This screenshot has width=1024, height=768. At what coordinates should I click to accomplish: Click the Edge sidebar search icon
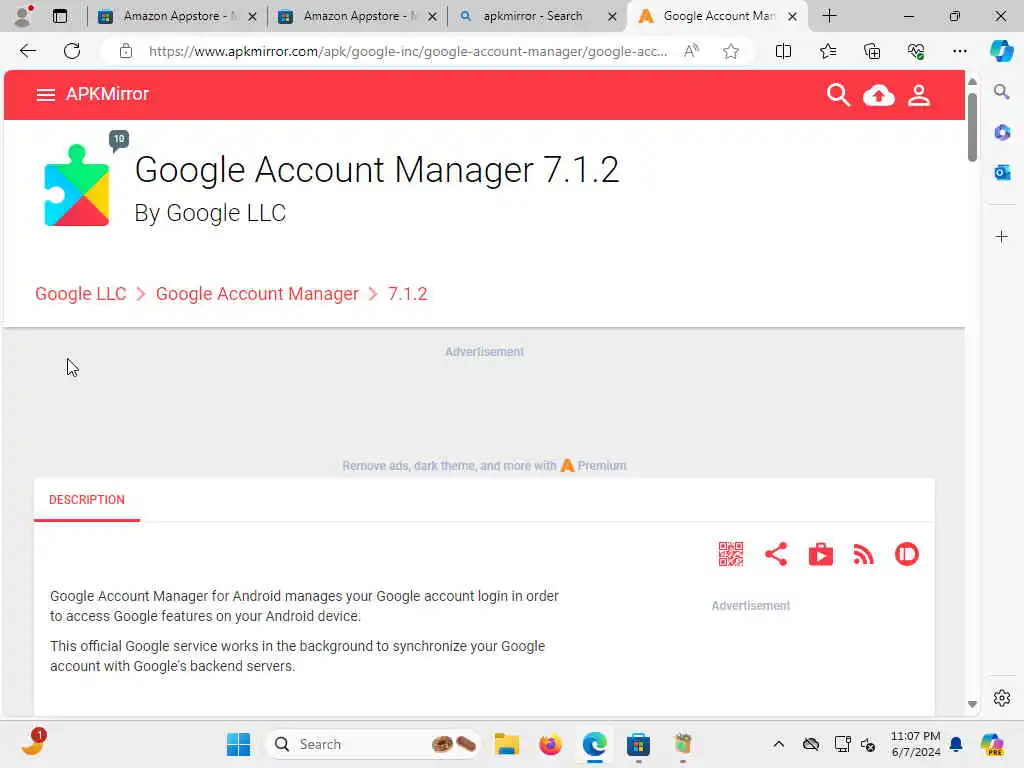coord(1001,92)
